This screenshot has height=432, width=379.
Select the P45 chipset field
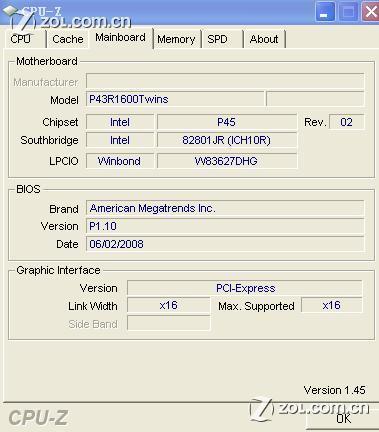point(227,122)
